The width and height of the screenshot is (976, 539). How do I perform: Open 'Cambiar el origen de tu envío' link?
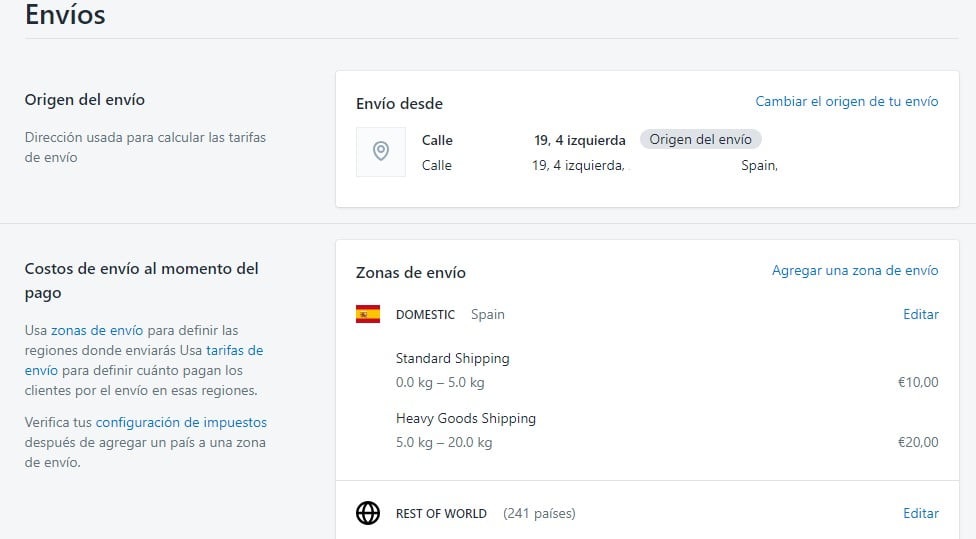[x=846, y=101]
